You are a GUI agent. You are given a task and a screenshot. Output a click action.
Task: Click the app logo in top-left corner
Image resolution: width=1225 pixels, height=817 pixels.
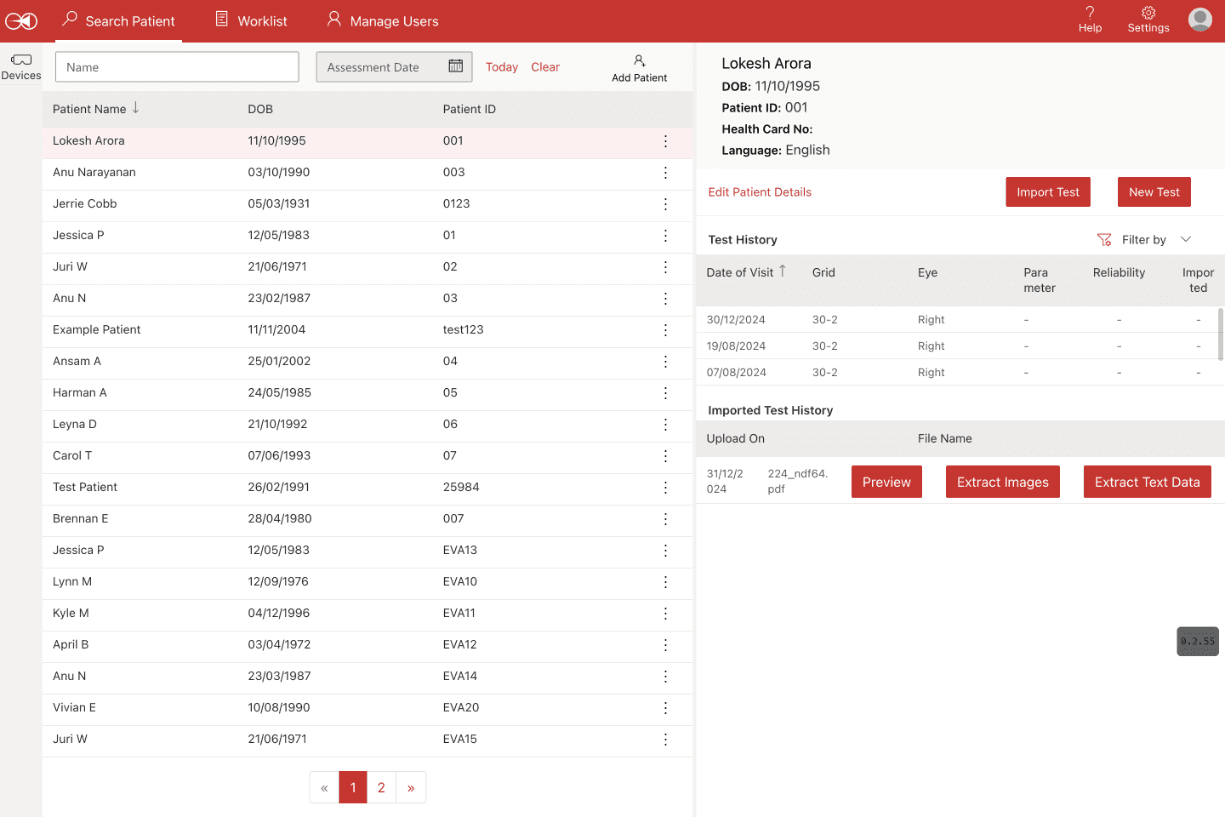pyautogui.click(x=21, y=21)
